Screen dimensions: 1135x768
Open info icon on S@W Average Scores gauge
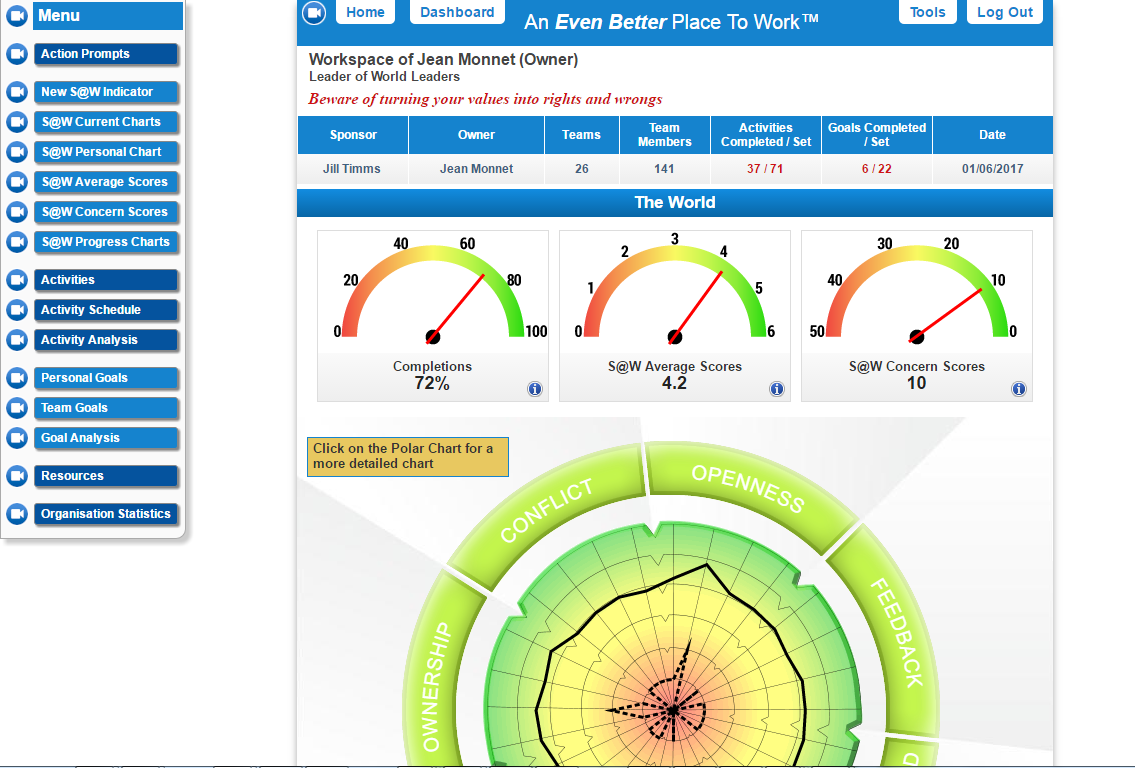click(777, 389)
